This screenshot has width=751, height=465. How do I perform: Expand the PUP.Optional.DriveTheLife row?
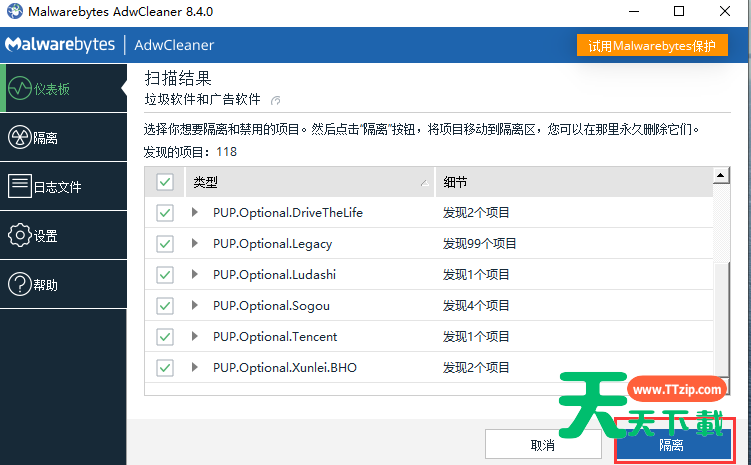click(194, 212)
